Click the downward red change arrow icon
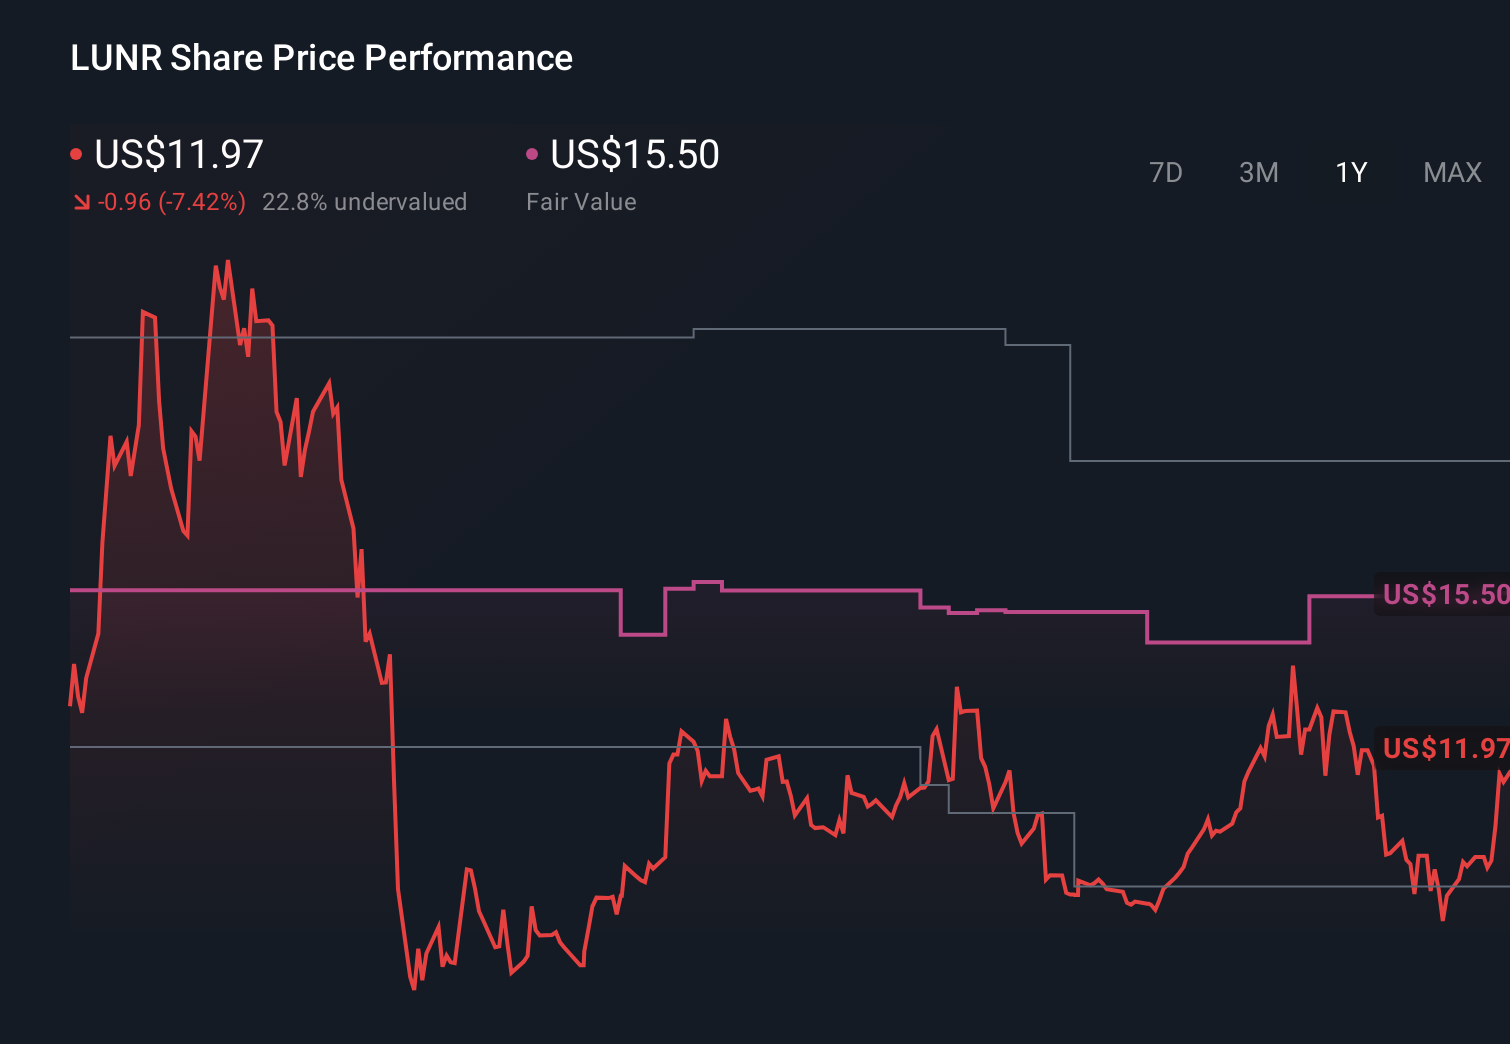The width and height of the screenshot is (1510, 1044). tap(82, 201)
